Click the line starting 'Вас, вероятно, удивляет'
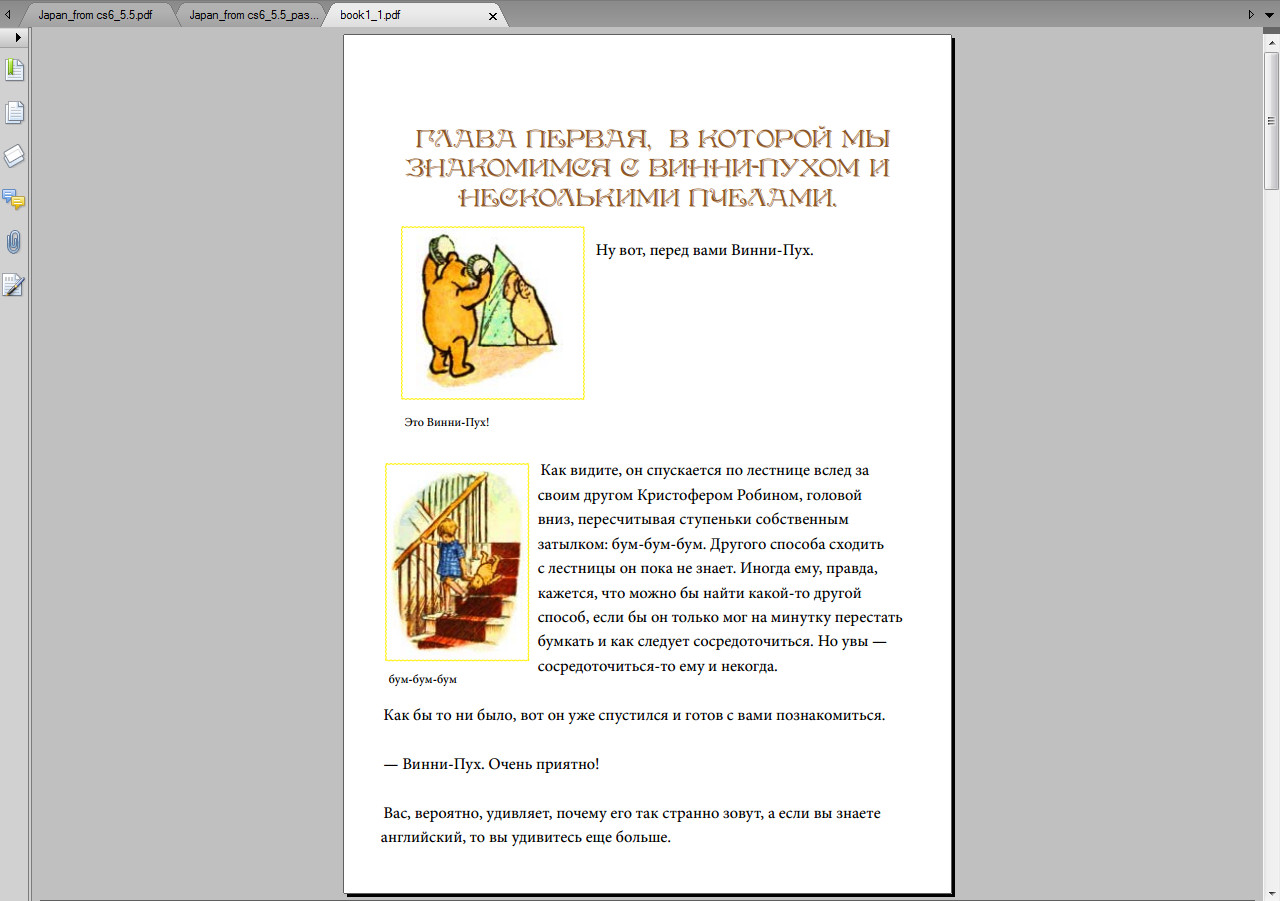 632,813
